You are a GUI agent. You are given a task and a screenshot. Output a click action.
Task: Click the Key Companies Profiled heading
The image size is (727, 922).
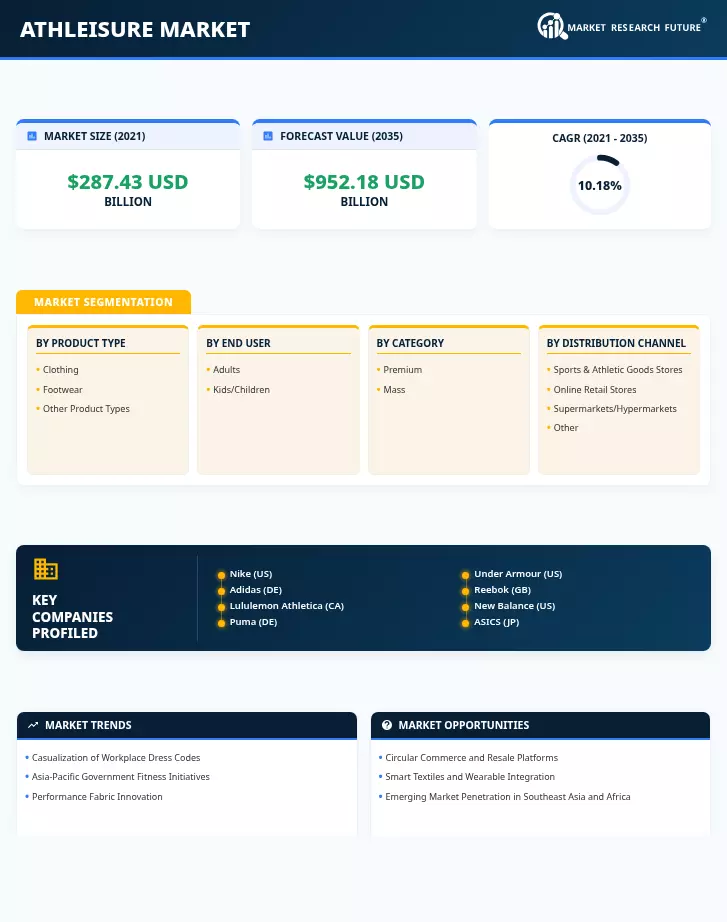(72, 617)
